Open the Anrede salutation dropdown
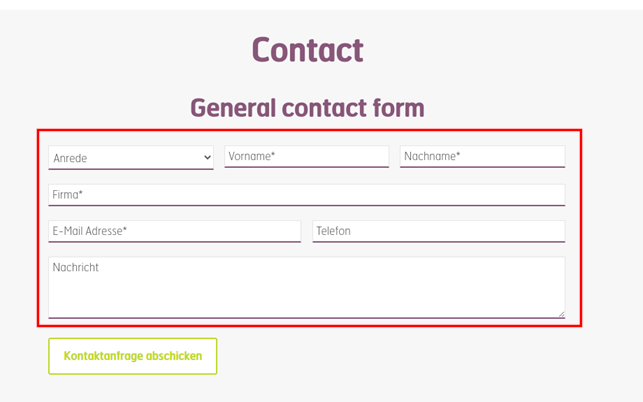This screenshot has height=402, width=643. click(130, 158)
